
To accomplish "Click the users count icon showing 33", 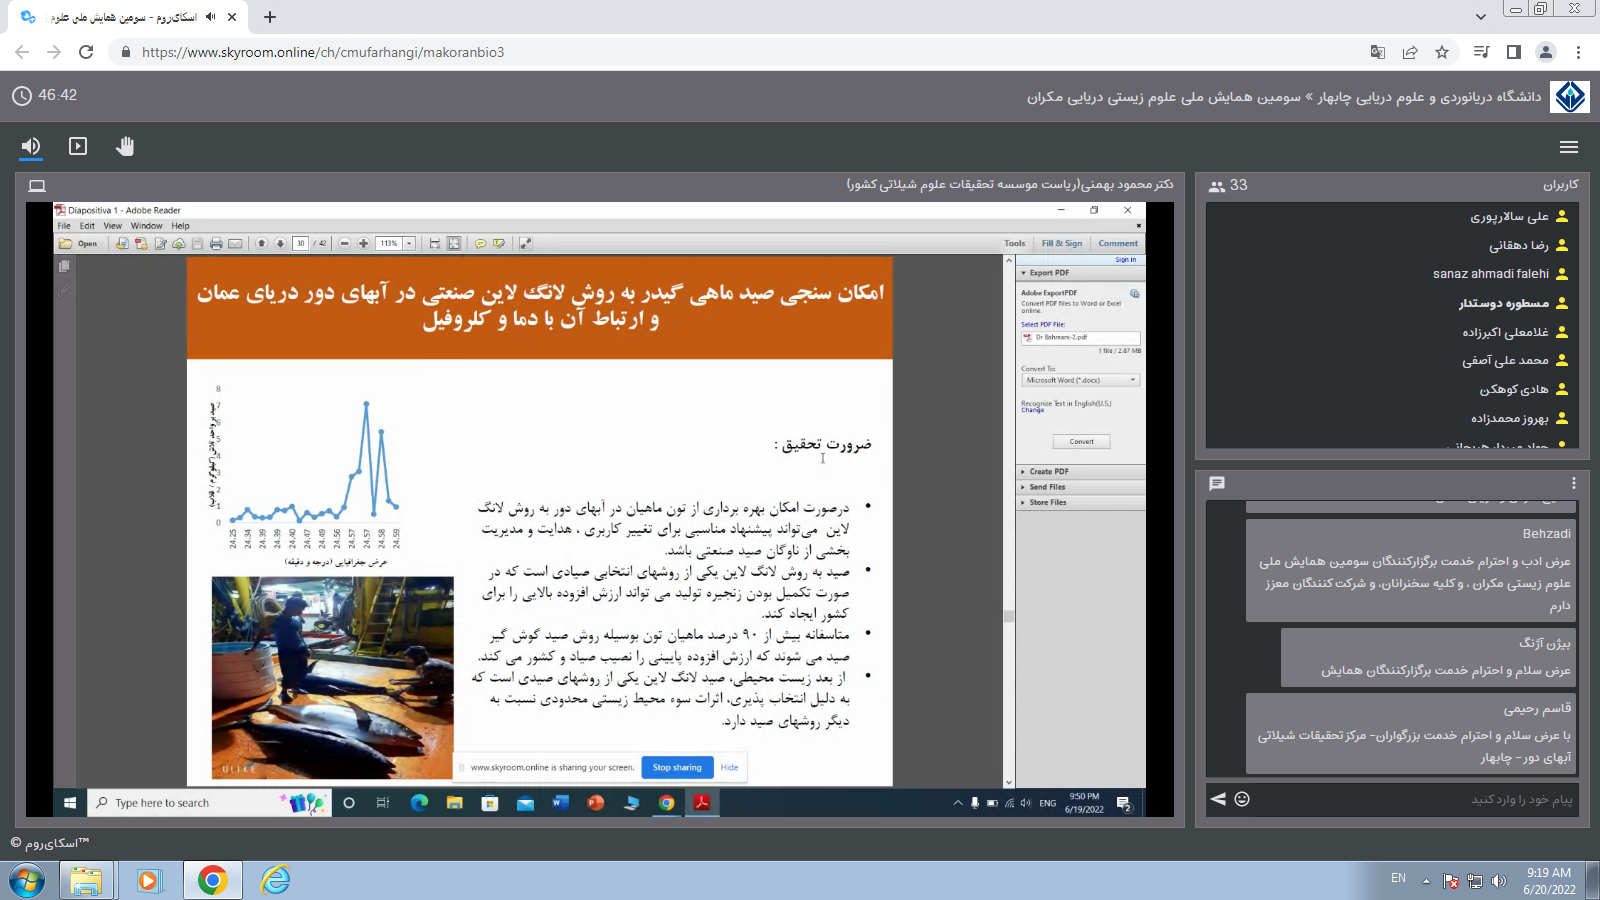I will point(1218,186).
